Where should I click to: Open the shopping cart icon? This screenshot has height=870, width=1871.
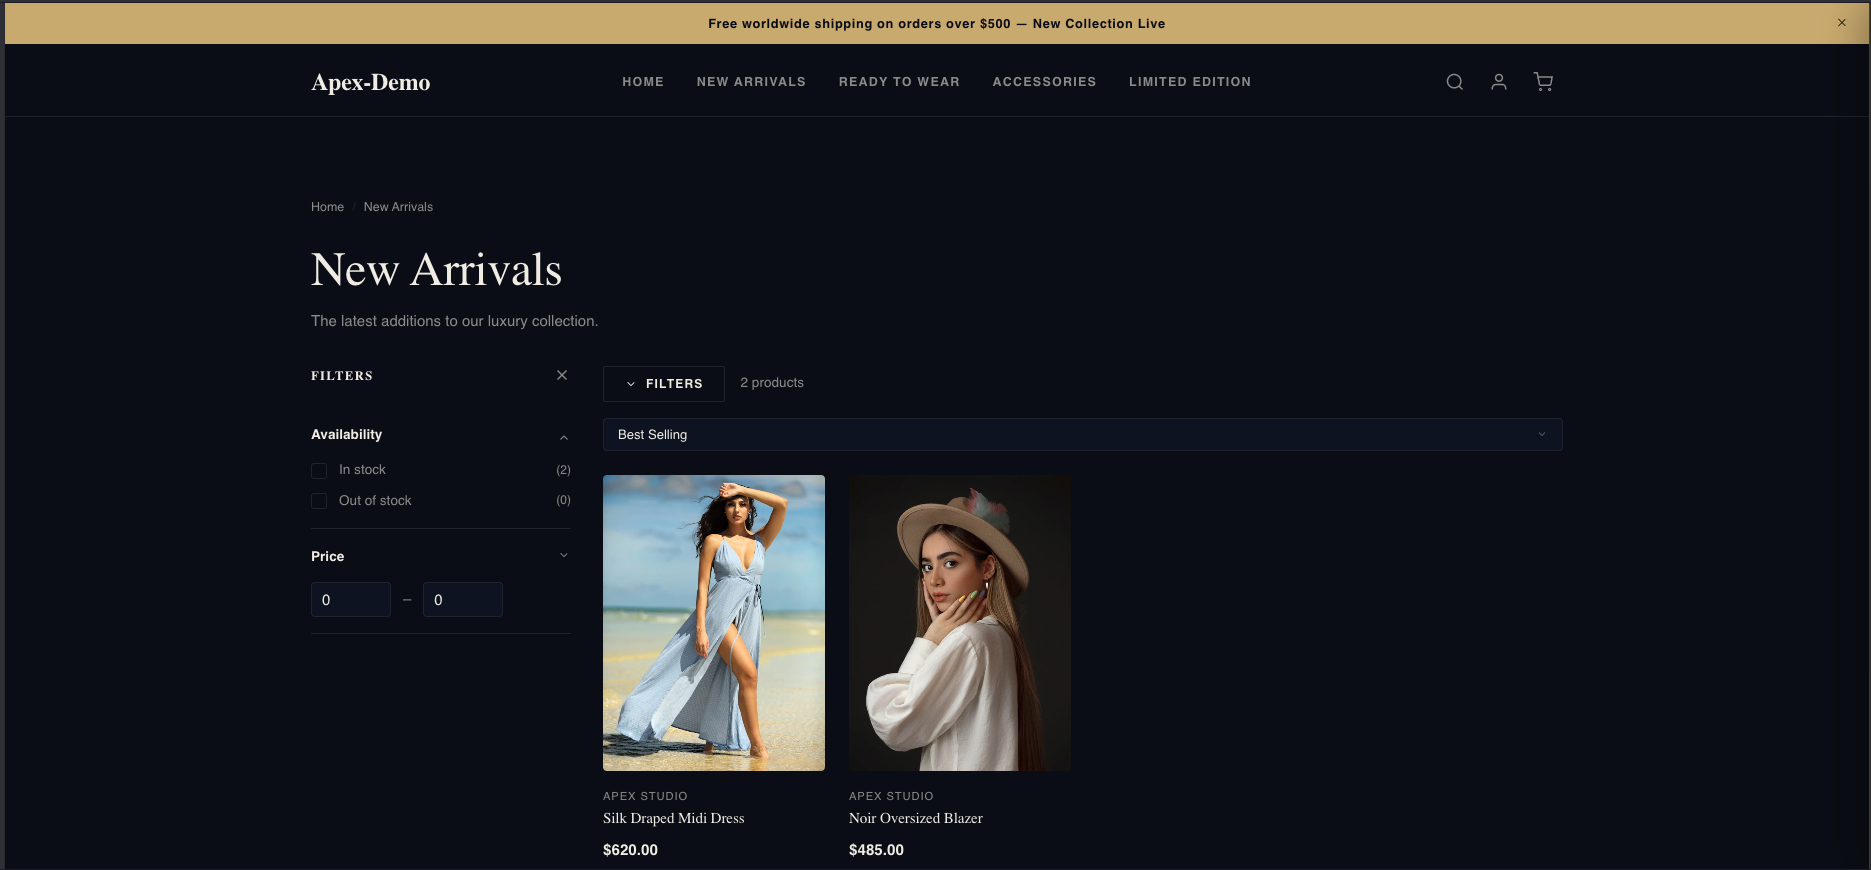[1543, 82]
